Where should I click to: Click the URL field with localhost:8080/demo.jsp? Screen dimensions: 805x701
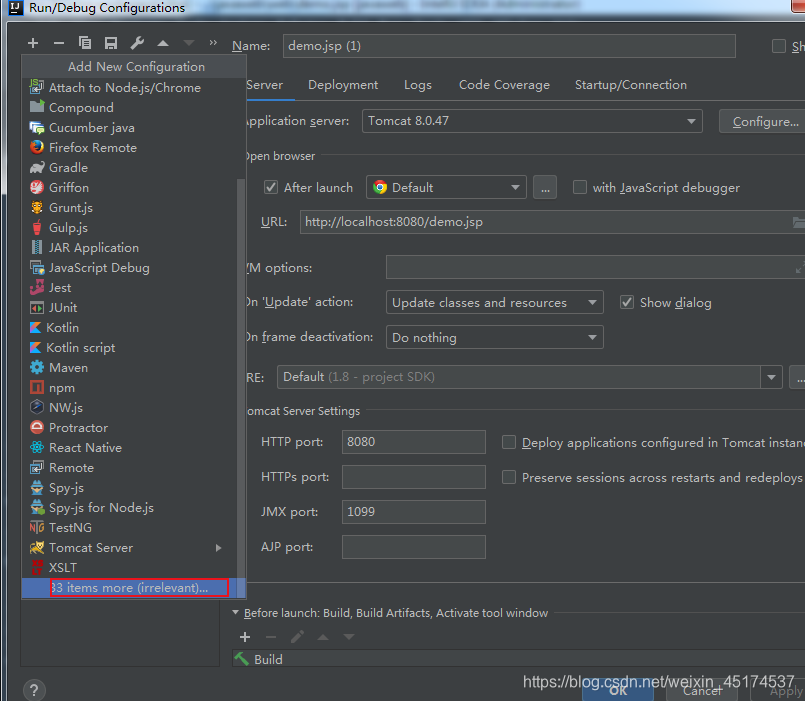click(552, 222)
